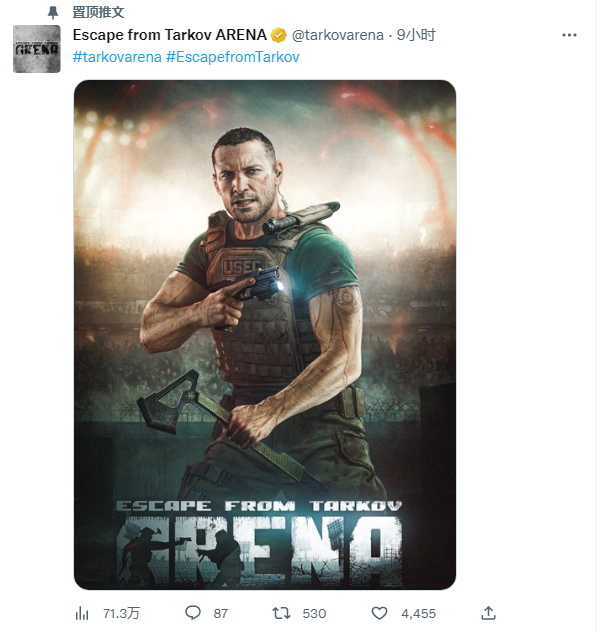Click the Escape from Tarkov ARENA profile avatar
Viewport: 598px width, 632px height.
37,49
